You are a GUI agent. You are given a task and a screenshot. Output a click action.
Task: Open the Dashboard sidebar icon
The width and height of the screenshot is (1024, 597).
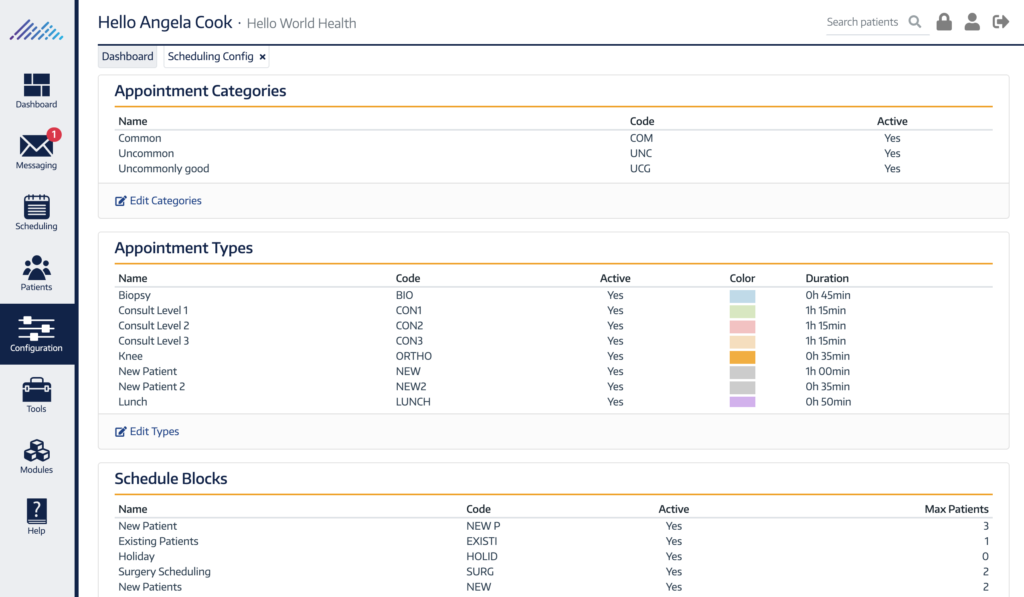(37, 91)
